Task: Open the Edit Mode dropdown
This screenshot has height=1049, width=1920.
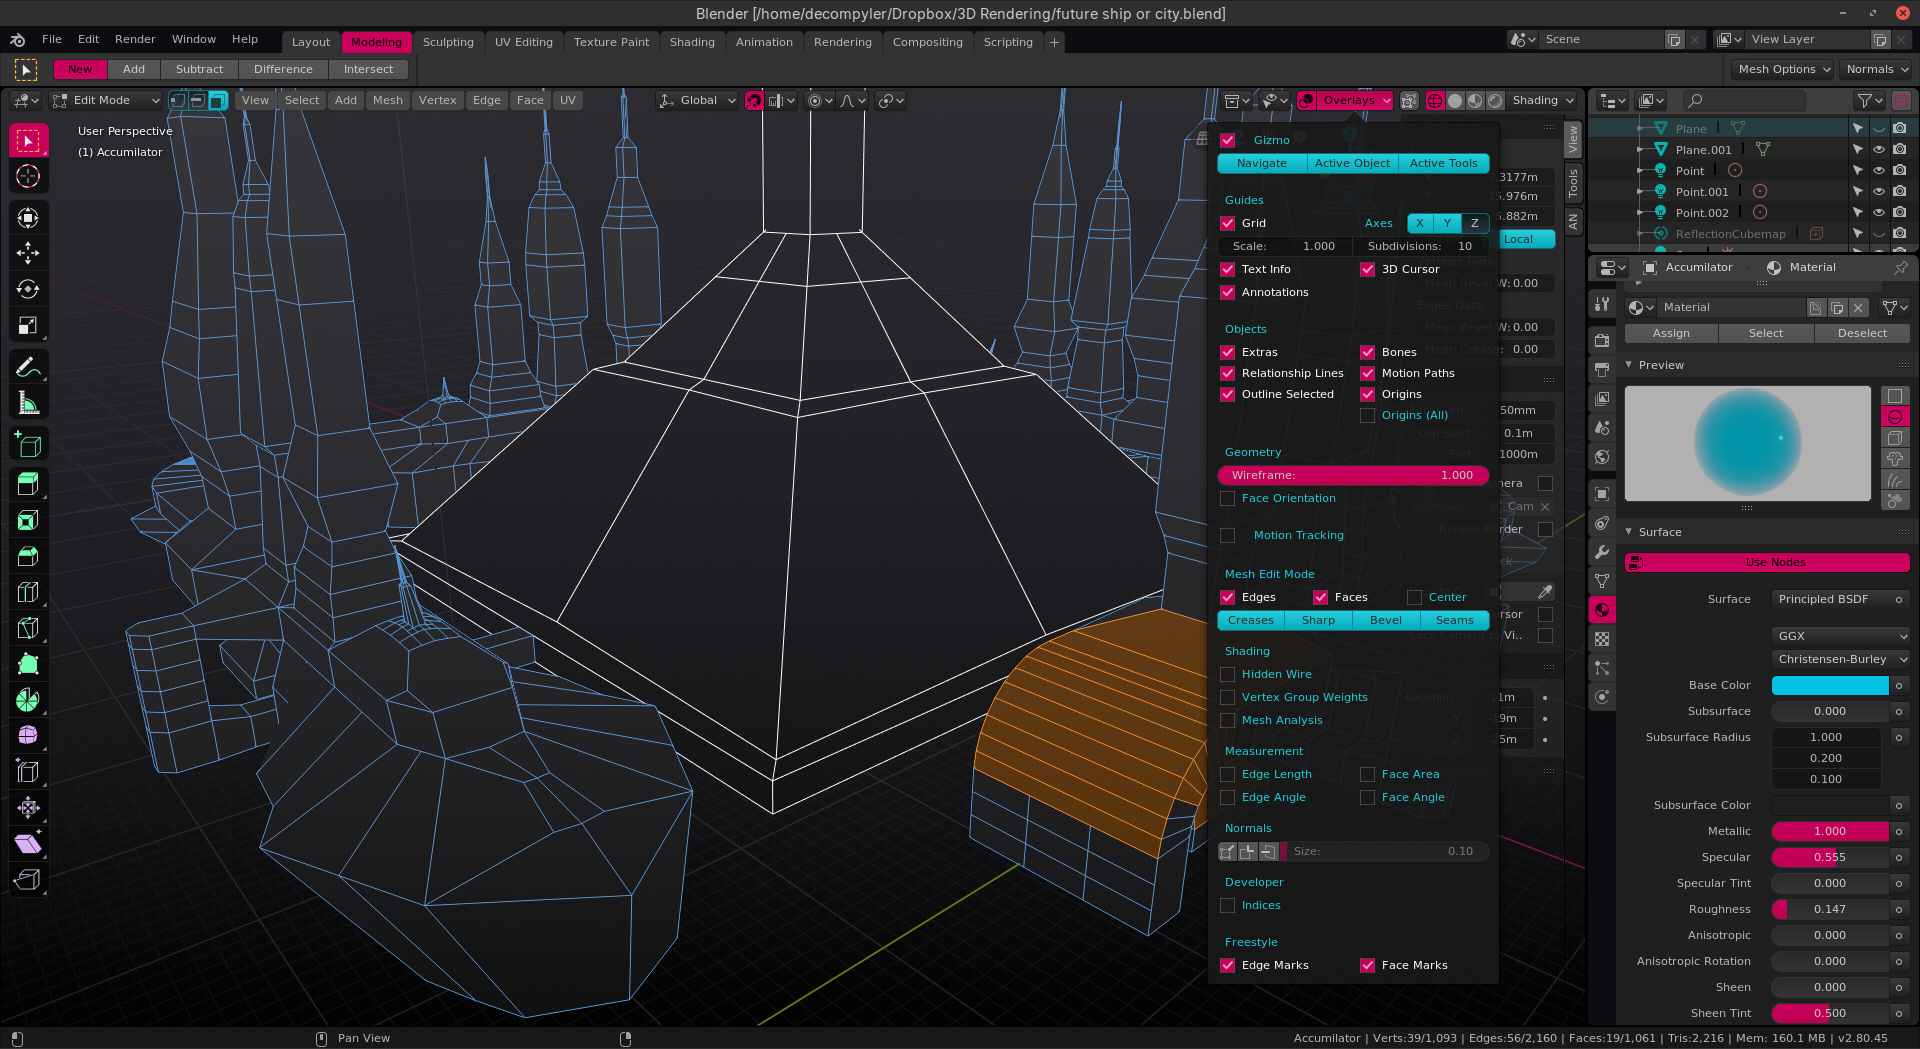Action: click(106, 101)
